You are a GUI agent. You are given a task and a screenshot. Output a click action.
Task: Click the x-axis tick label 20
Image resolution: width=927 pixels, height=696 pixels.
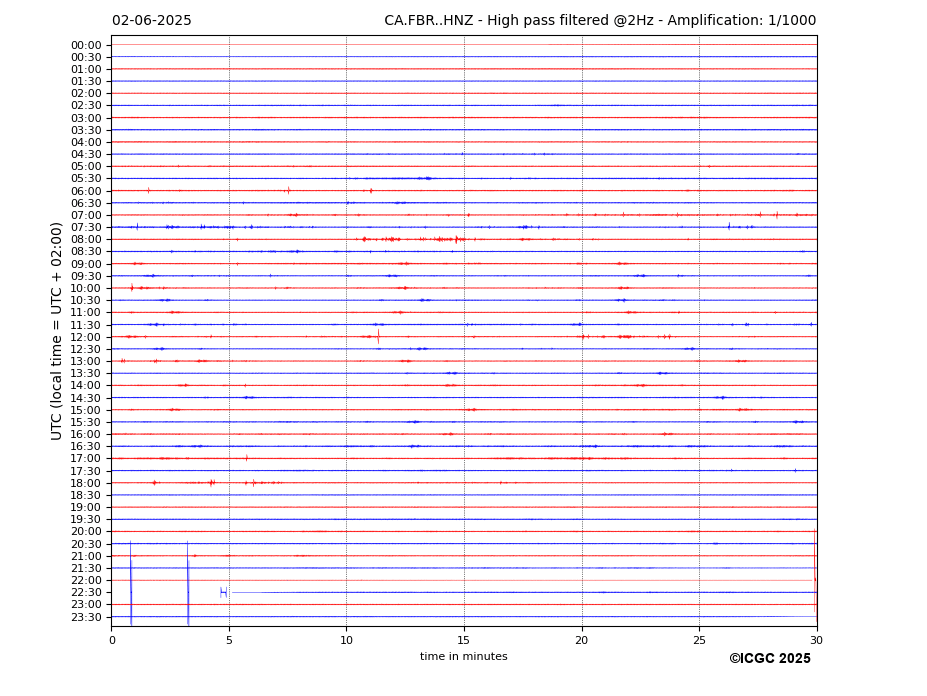coord(582,640)
